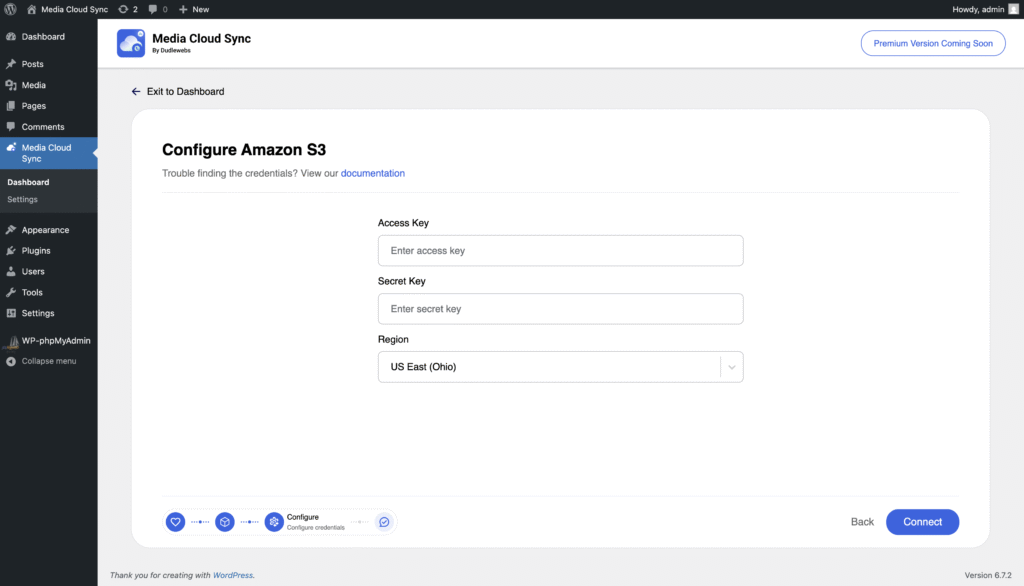Open the documentation link
Screen dimensions: 1024x586
point(373,173)
